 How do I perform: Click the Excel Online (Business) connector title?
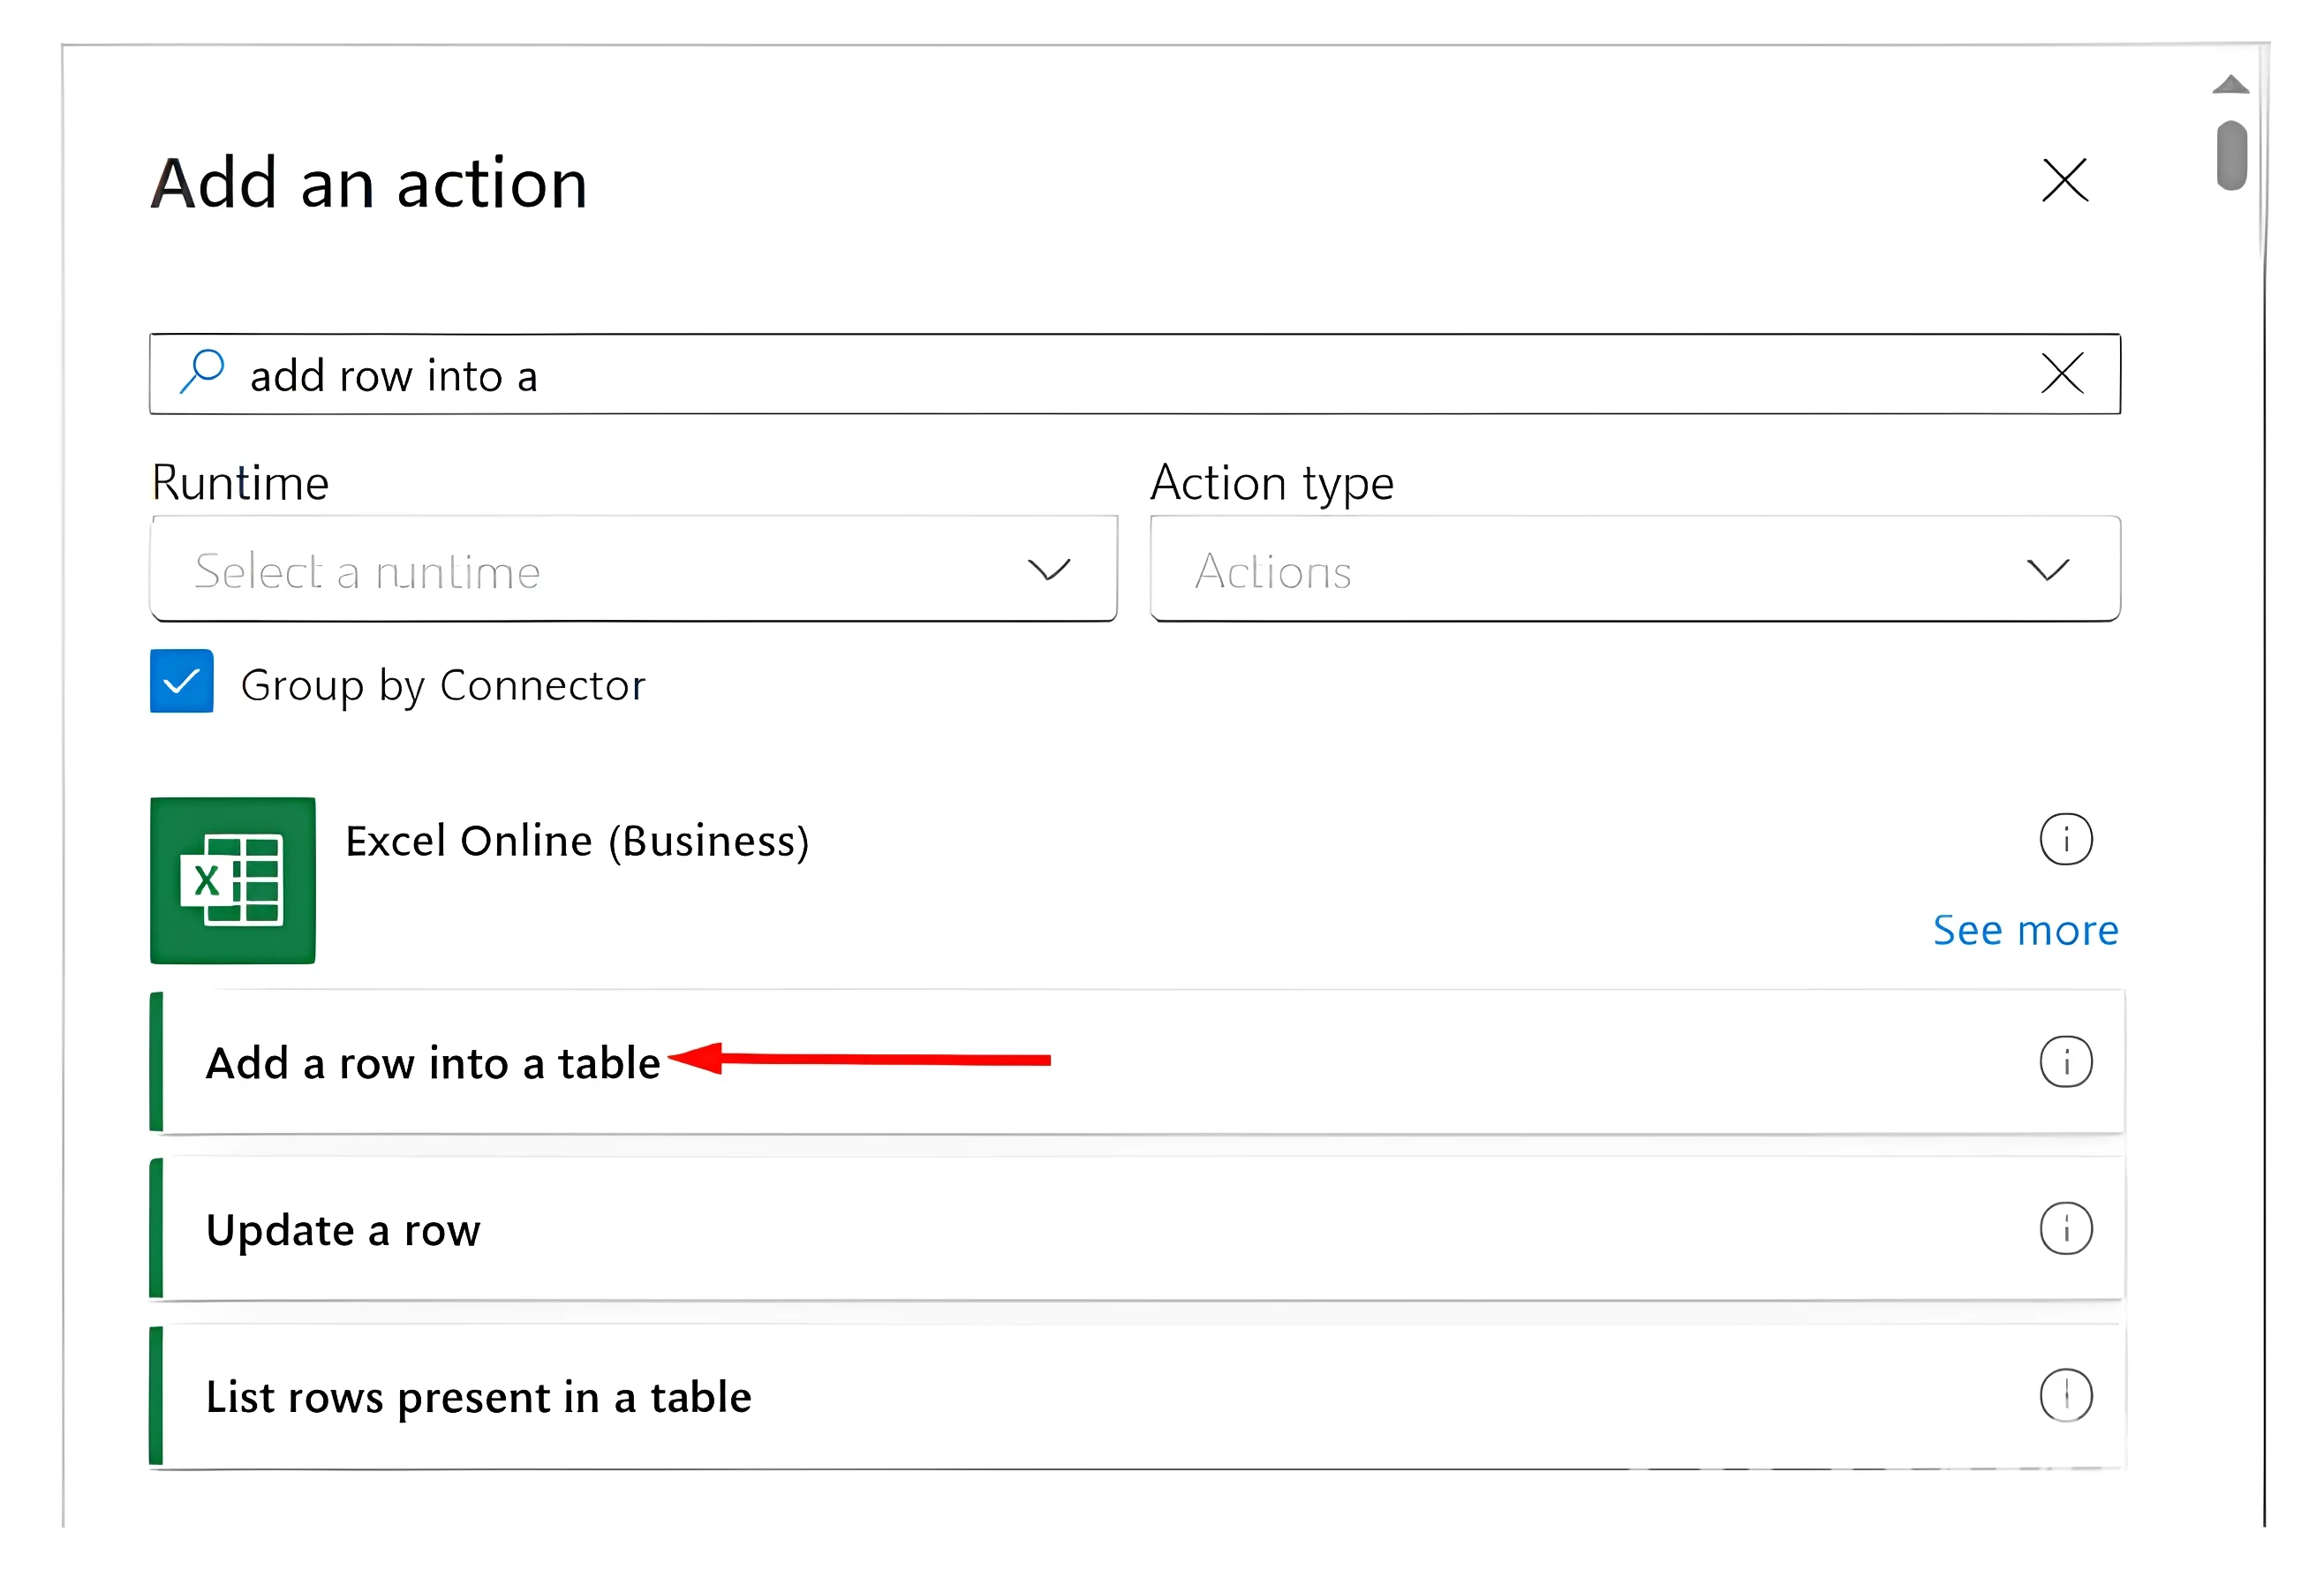pos(577,841)
